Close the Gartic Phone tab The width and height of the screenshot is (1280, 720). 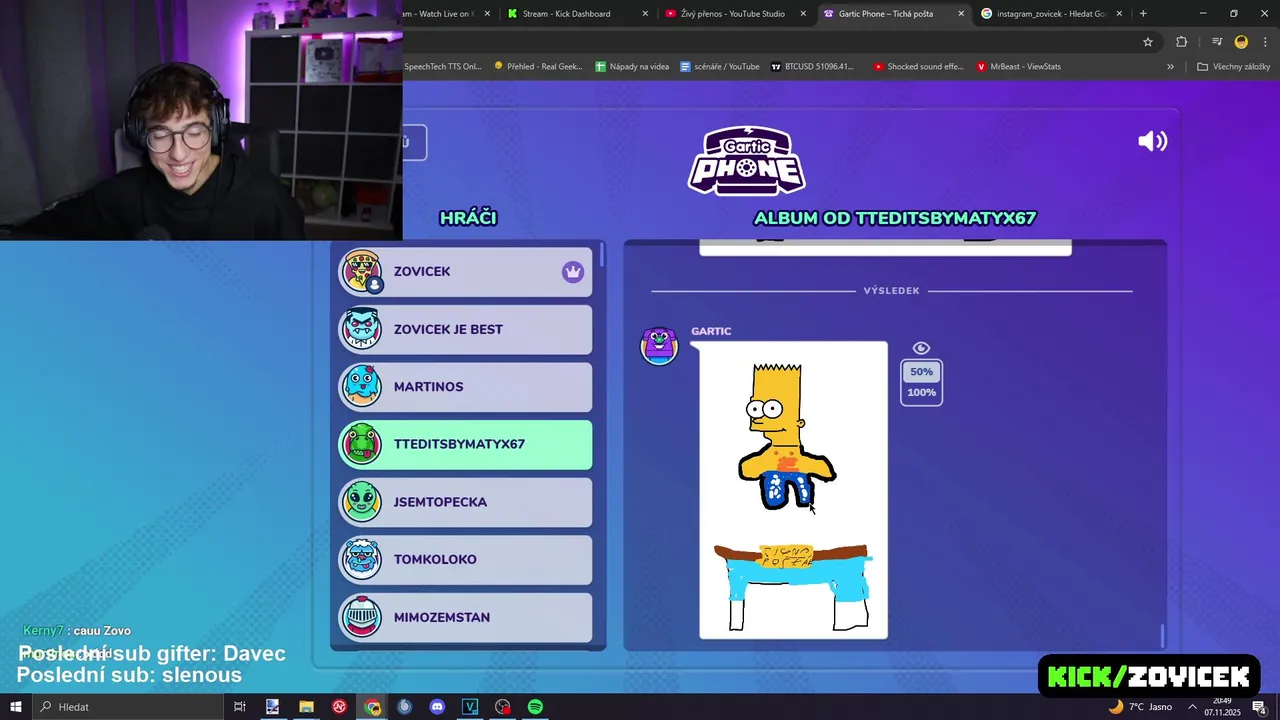click(x=961, y=14)
